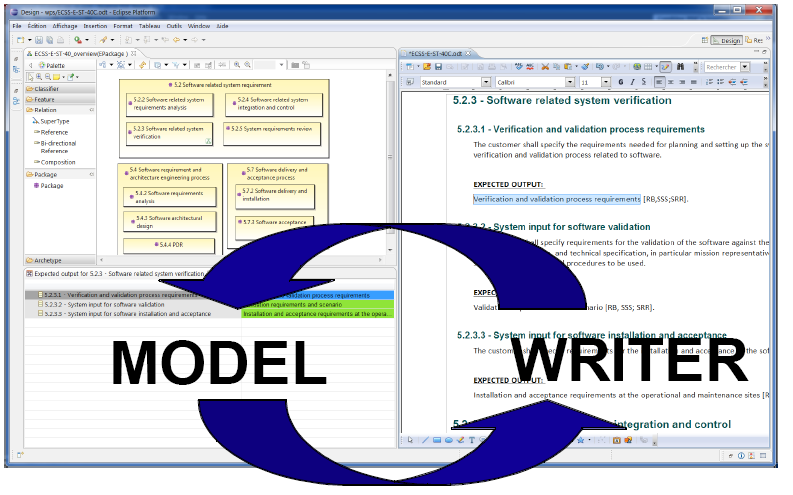Select the Rectangle drawing tool

(x=437, y=440)
